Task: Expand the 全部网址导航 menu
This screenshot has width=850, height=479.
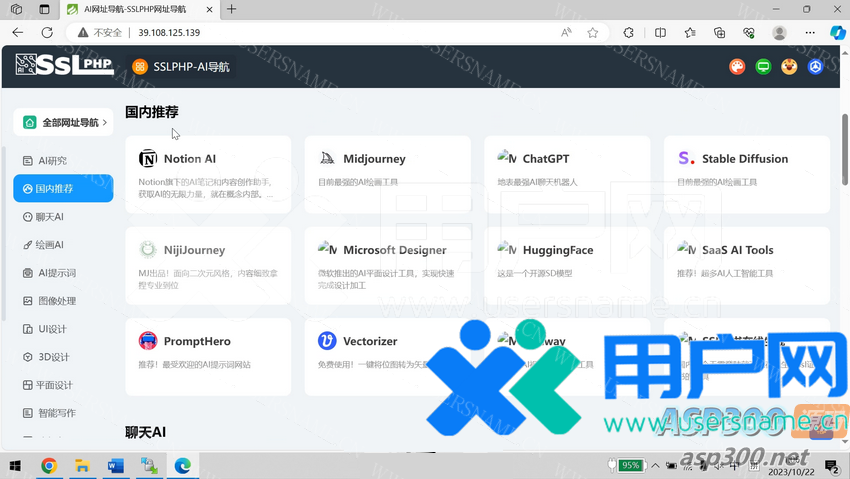Action: pos(63,122)
